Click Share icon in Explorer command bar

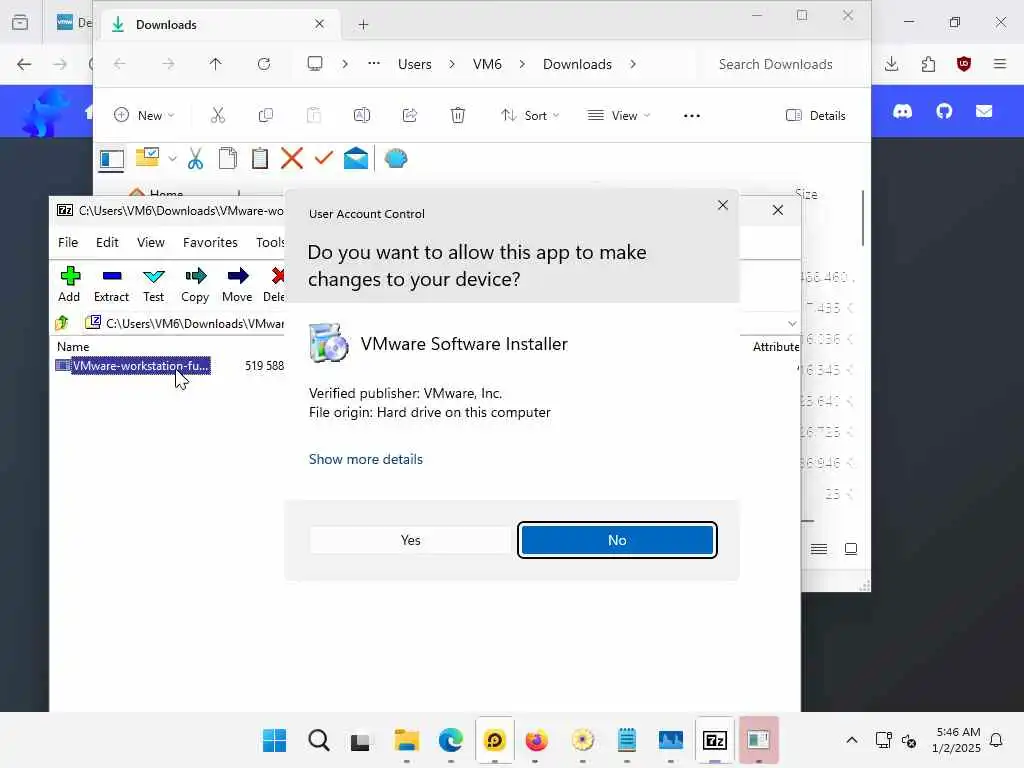[409, 116]
